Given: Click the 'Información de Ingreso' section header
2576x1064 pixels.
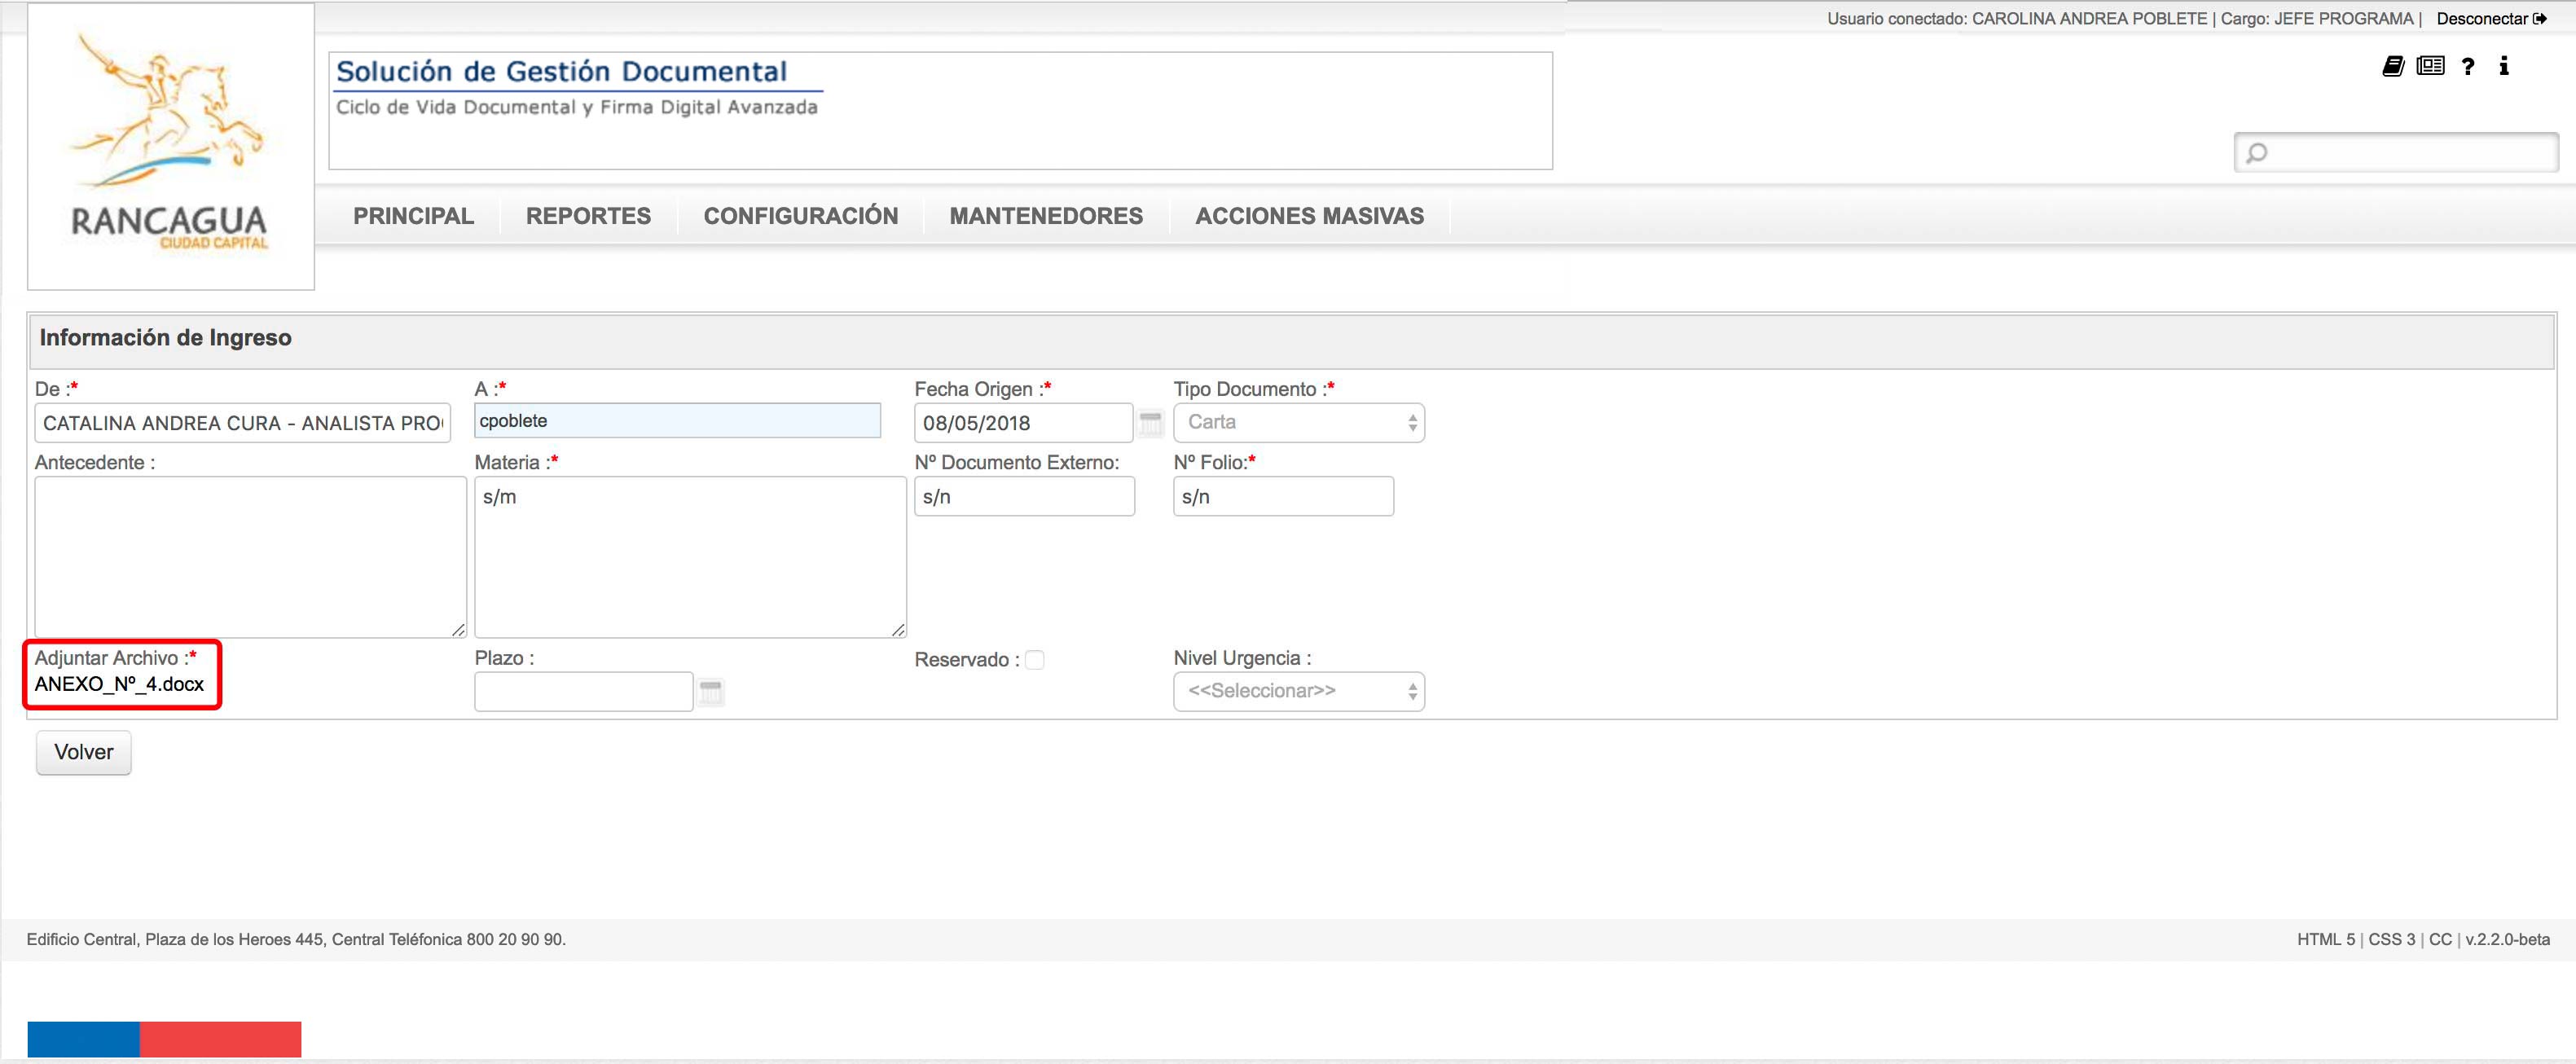Looking at the screenshot, I should click(166, 338).
